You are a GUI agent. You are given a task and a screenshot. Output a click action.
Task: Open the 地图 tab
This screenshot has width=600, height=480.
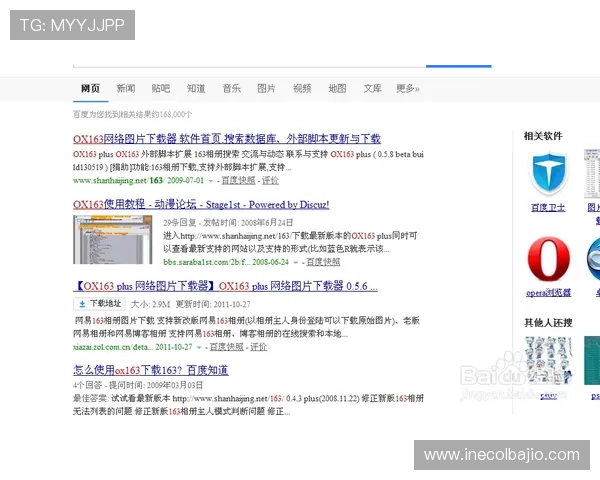pyautogui.click(x=337, y=89)
